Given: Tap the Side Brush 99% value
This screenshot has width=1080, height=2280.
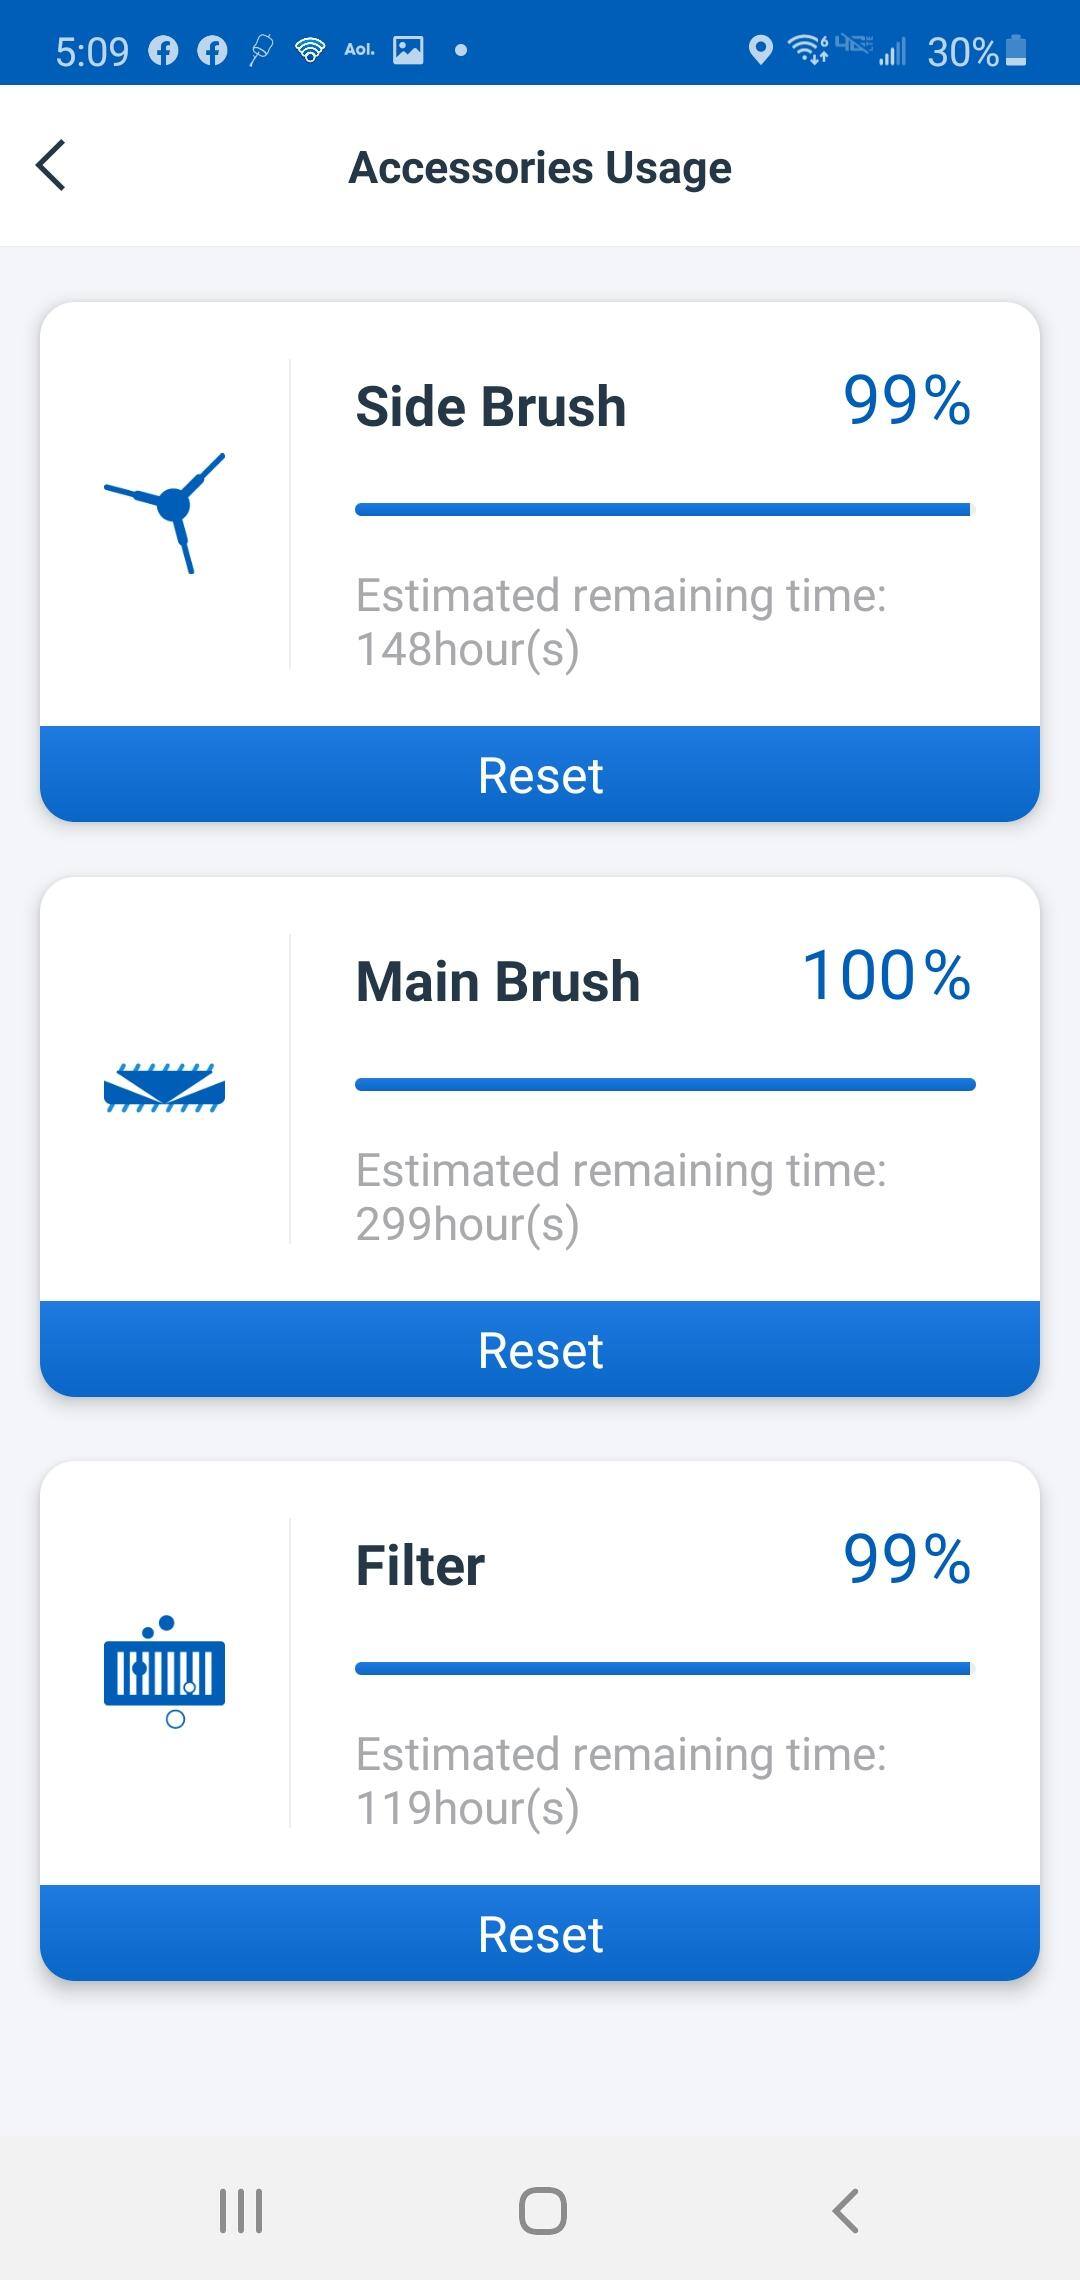Looking at the screenshot, I should 906,401.
